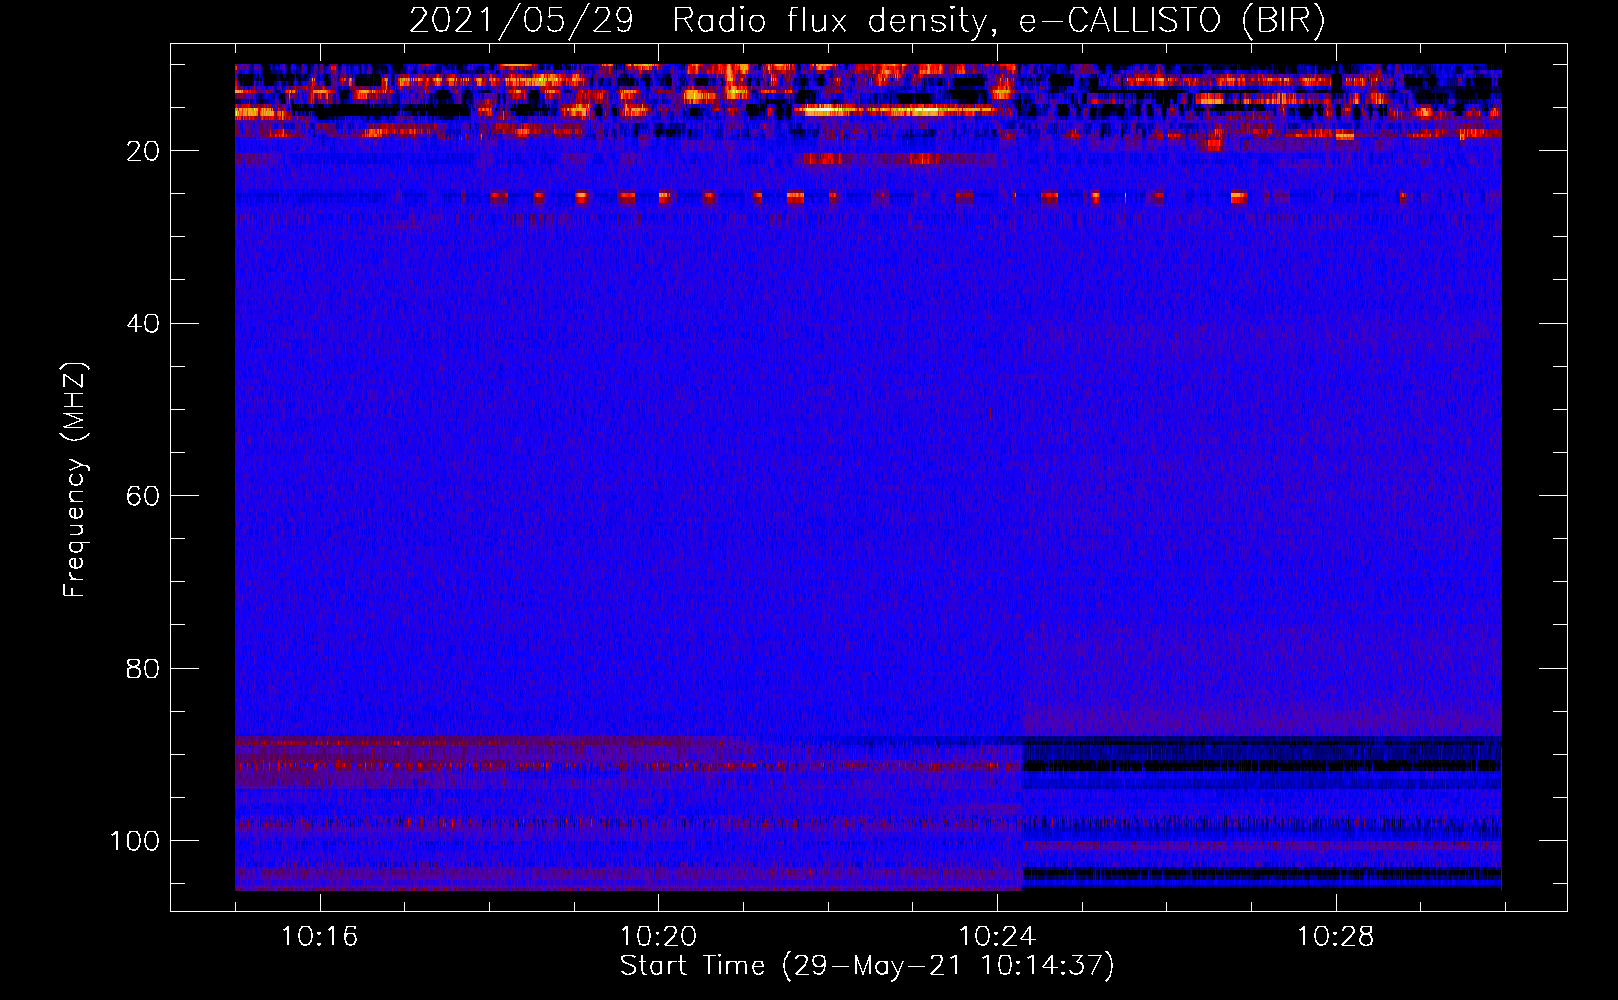Click the 10:20 time tick label
The image size is (1618, 1000).
(x=658, y=937)
